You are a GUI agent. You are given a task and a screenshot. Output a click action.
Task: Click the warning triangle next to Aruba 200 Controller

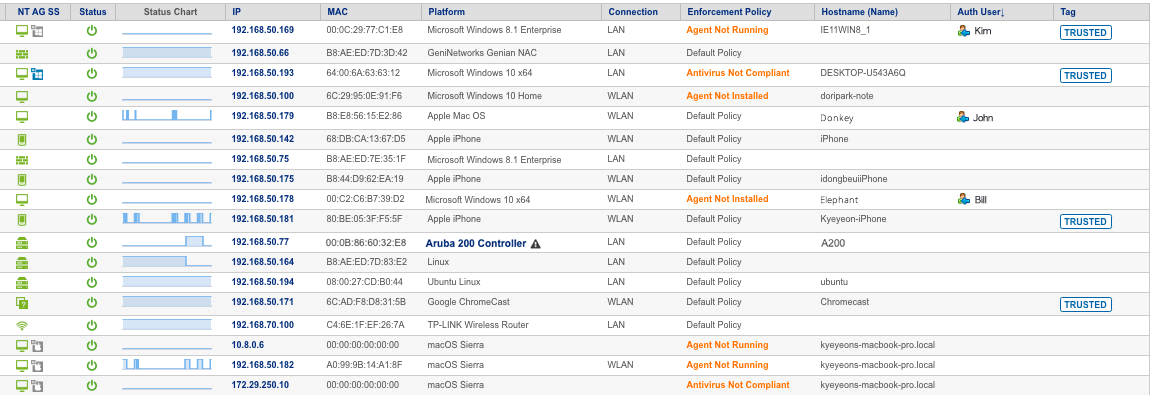(536, 243)
